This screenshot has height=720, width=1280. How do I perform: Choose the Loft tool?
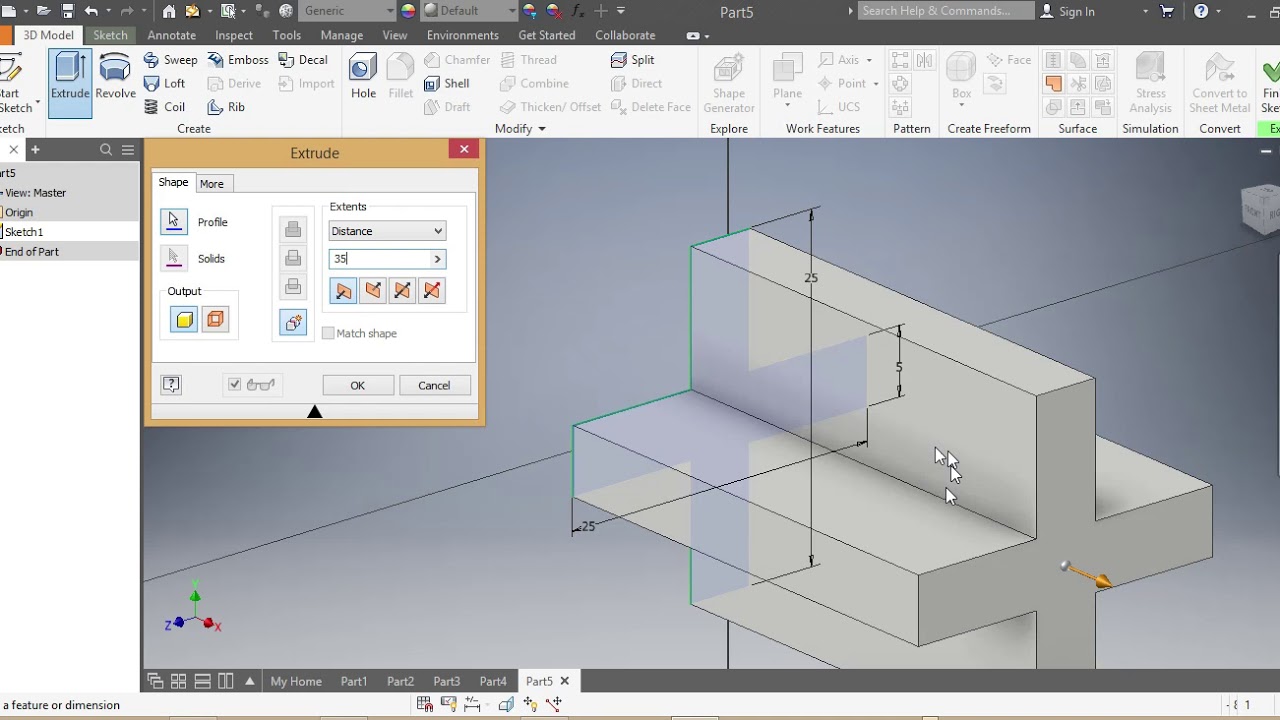click(x=165, y=84)
